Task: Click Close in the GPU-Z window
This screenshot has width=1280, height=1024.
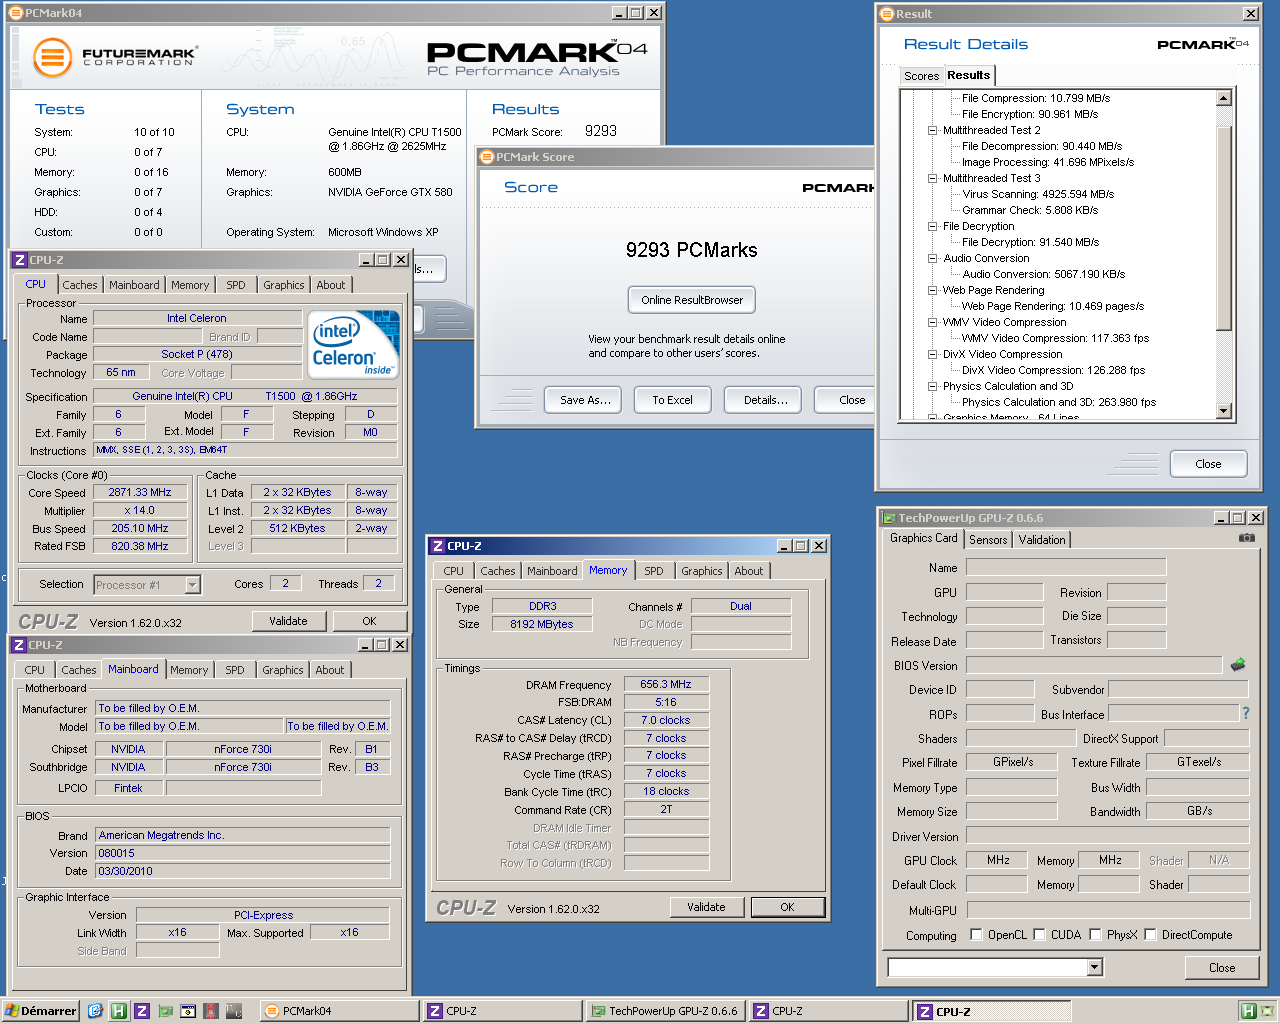Action: (x=1221, y=967)
